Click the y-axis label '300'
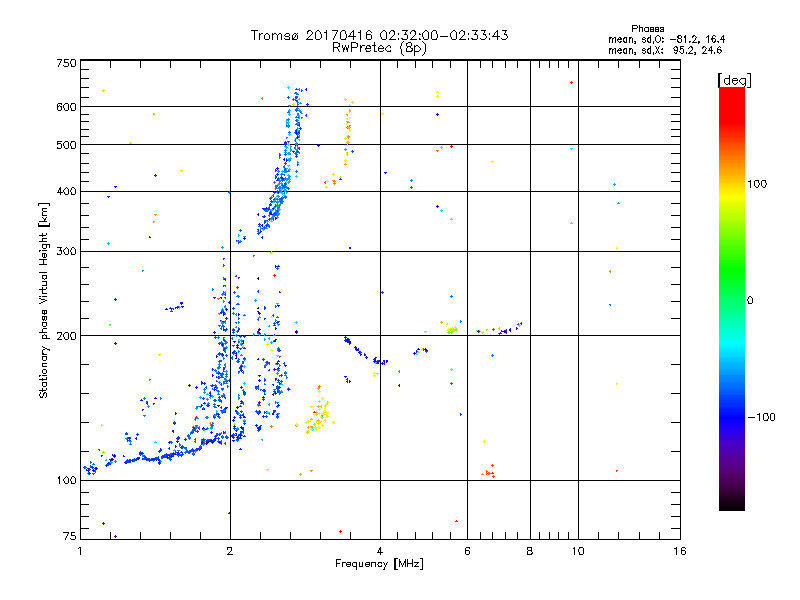The image size is (800, 600). click(x=66, y=251)
